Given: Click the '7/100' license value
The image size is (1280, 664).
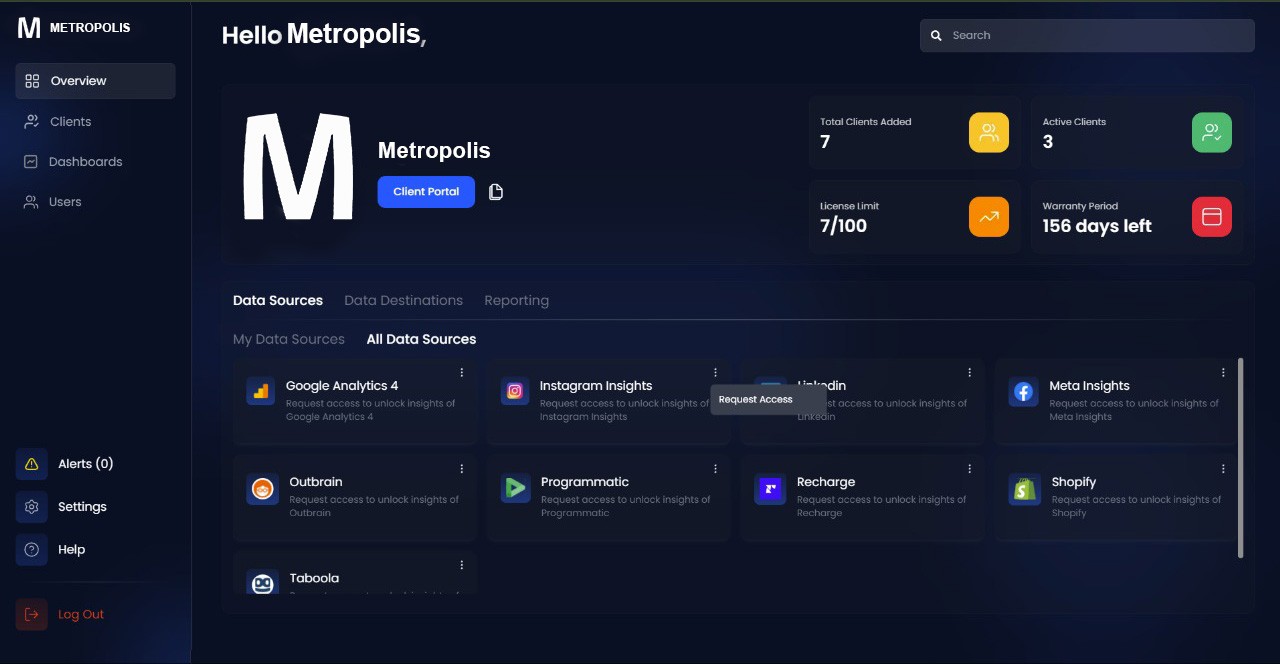Looking at the screenshot, I should (843, 226).
